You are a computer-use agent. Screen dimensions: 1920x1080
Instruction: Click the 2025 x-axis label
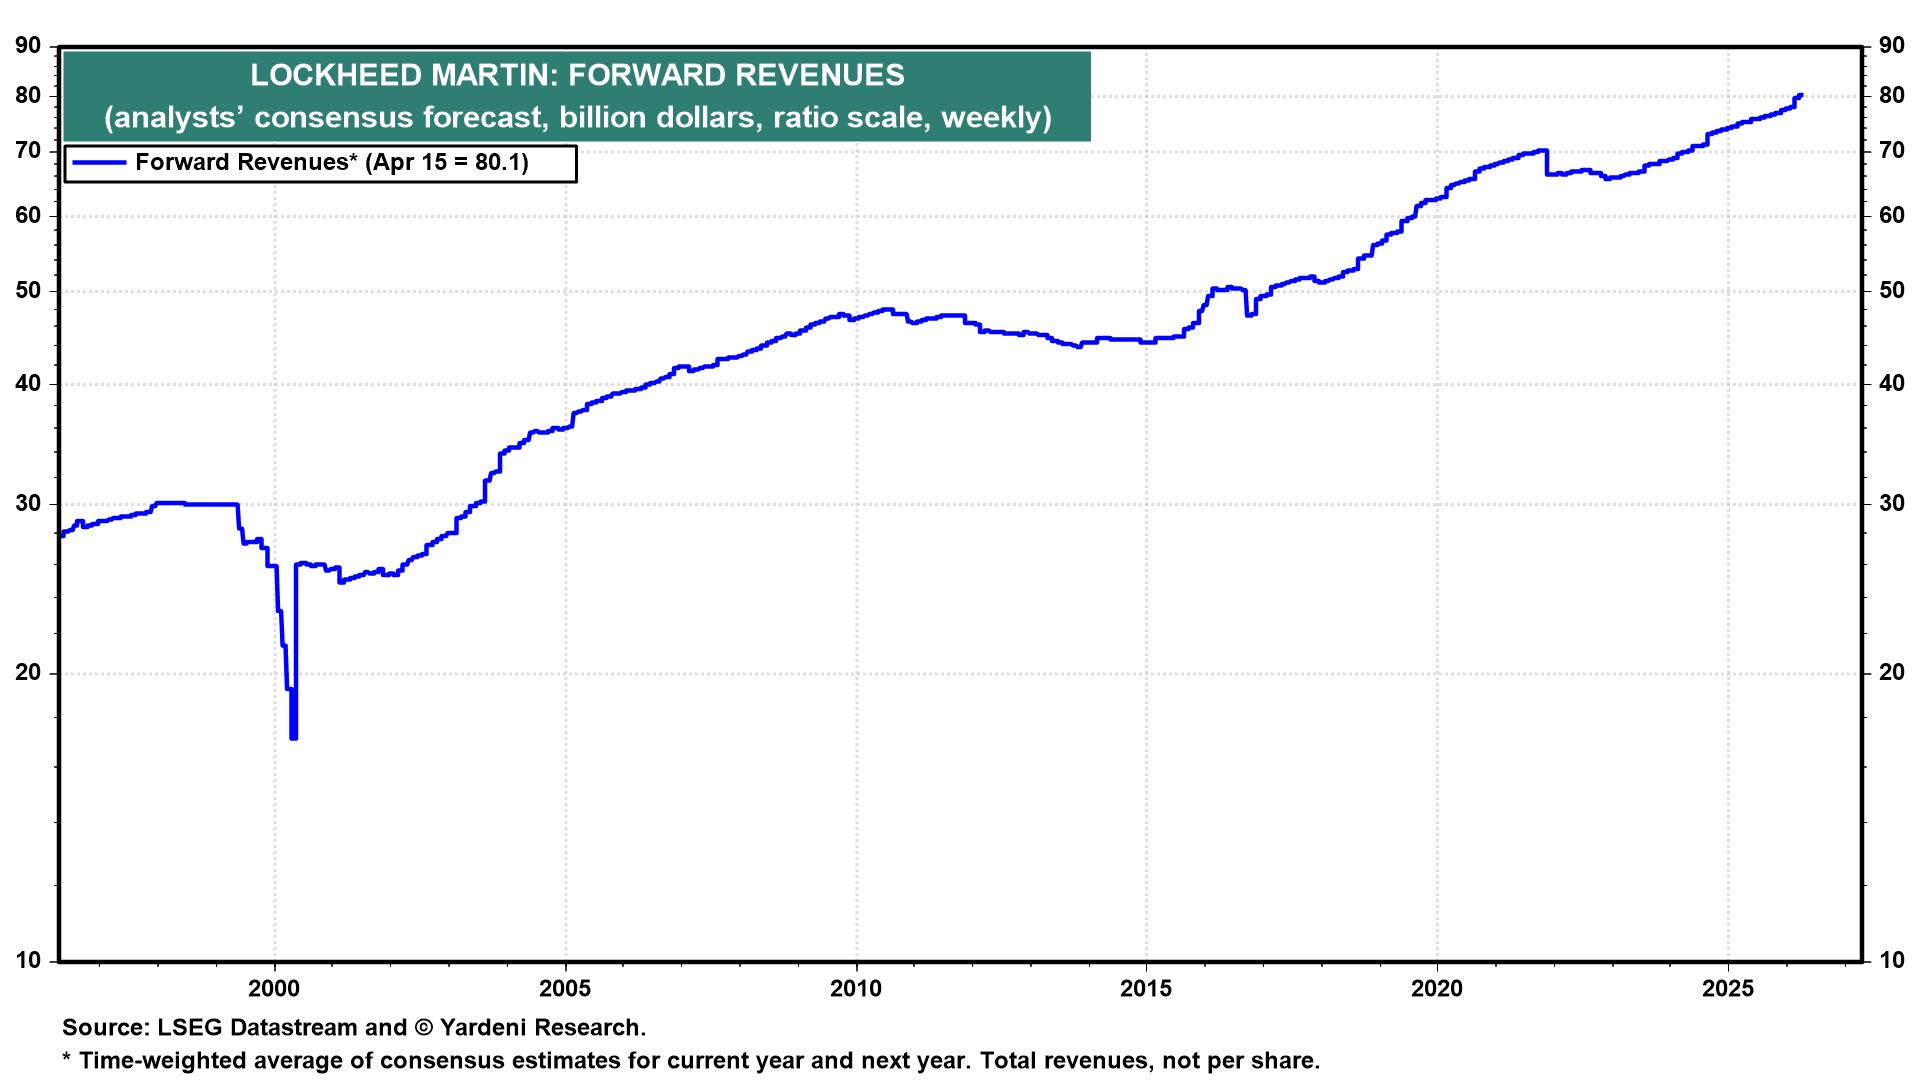pyautogui.click(x=1728, y=989)
